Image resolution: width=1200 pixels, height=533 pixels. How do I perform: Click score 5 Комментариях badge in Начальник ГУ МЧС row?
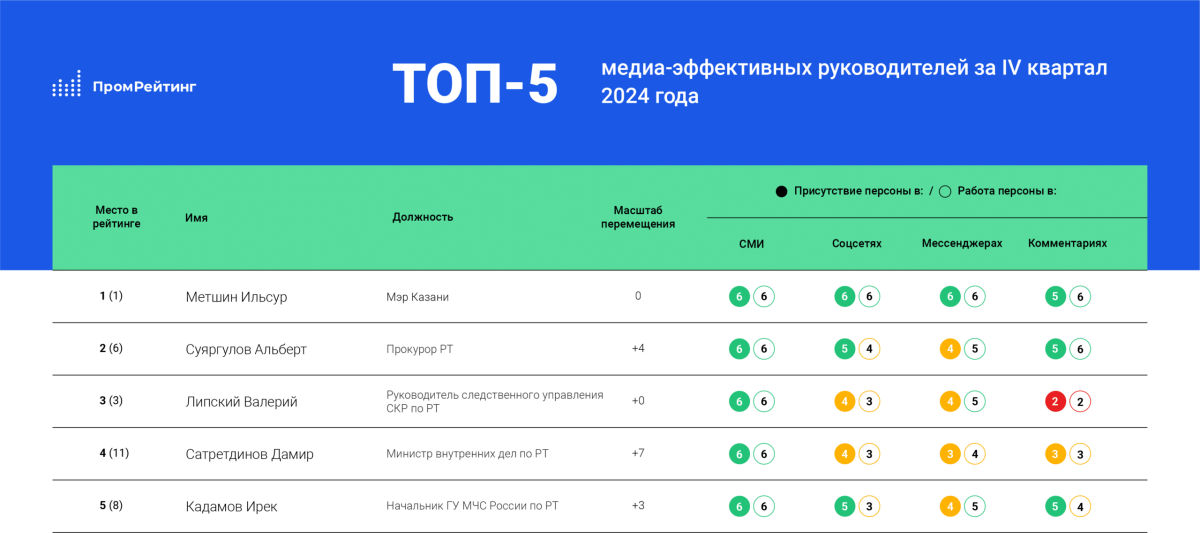pyautogui.click(x=1054, y=507)
